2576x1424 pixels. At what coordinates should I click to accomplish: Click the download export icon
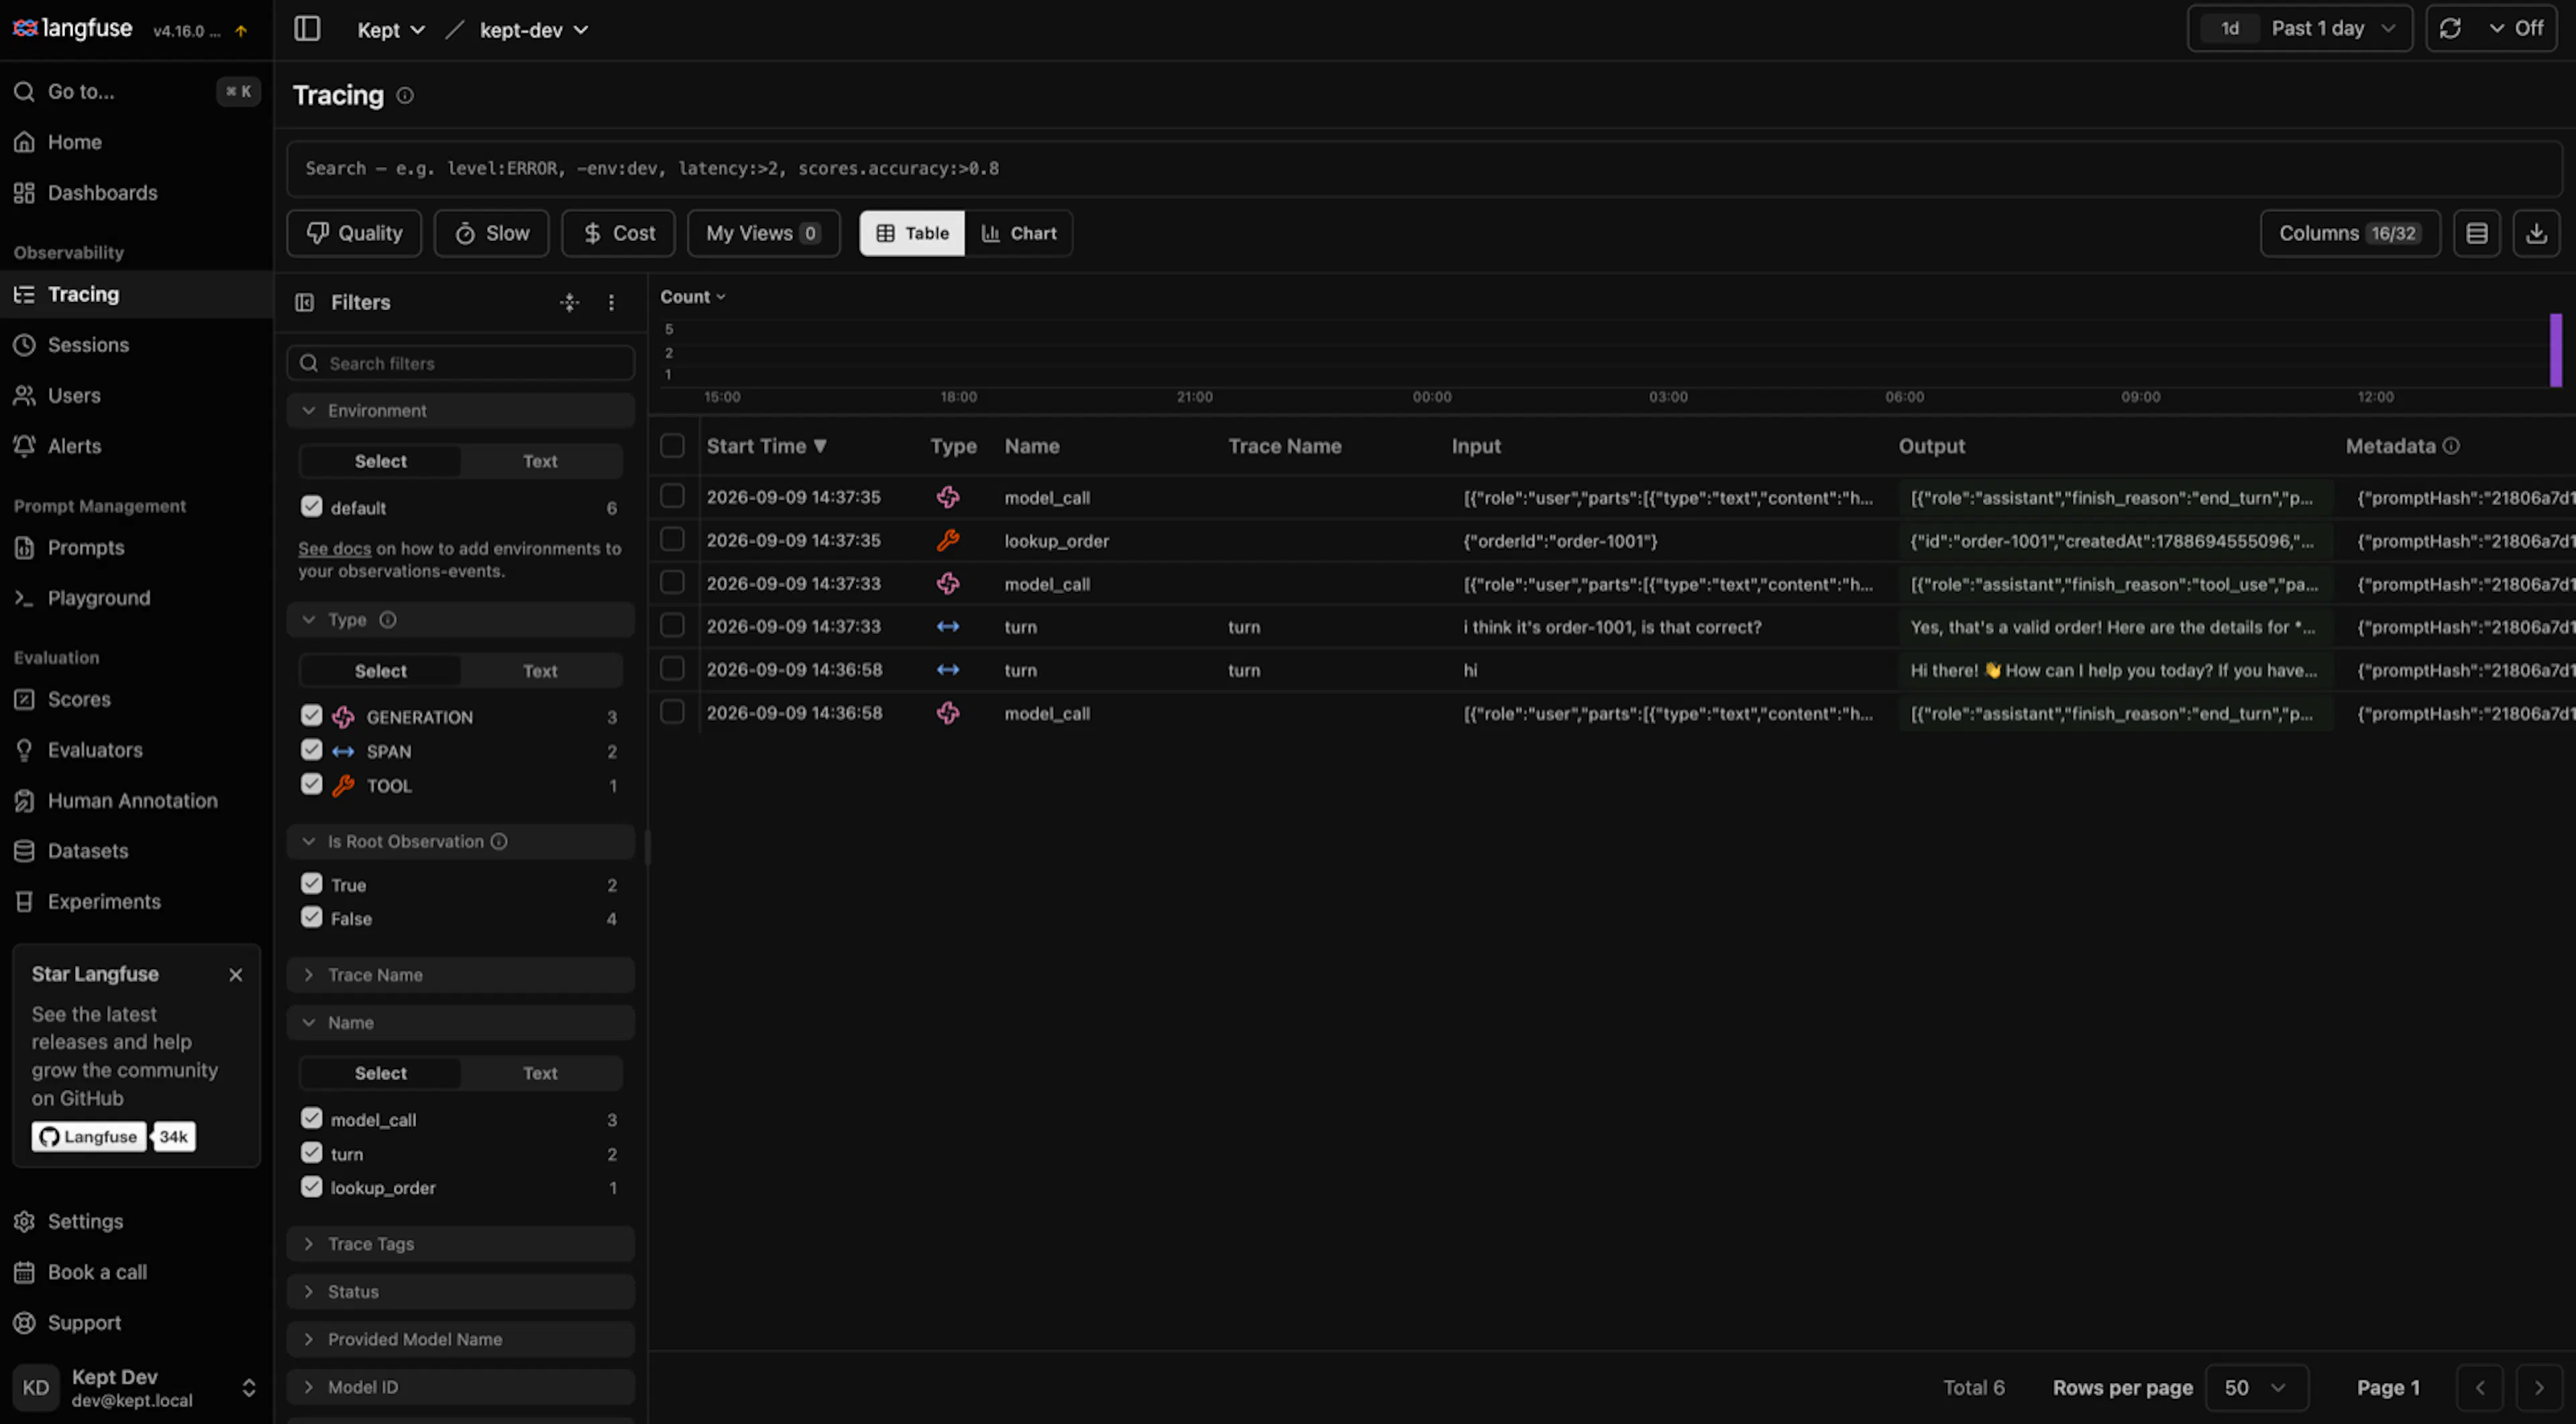coord(2536,233)
